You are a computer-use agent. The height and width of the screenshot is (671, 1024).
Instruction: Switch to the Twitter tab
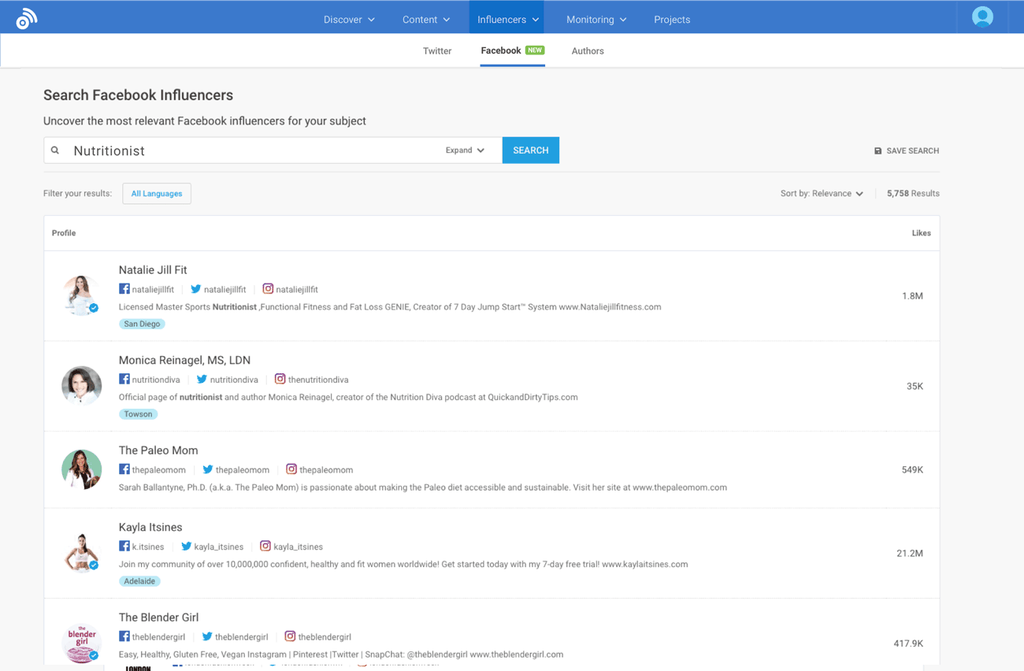pos(437,51)
